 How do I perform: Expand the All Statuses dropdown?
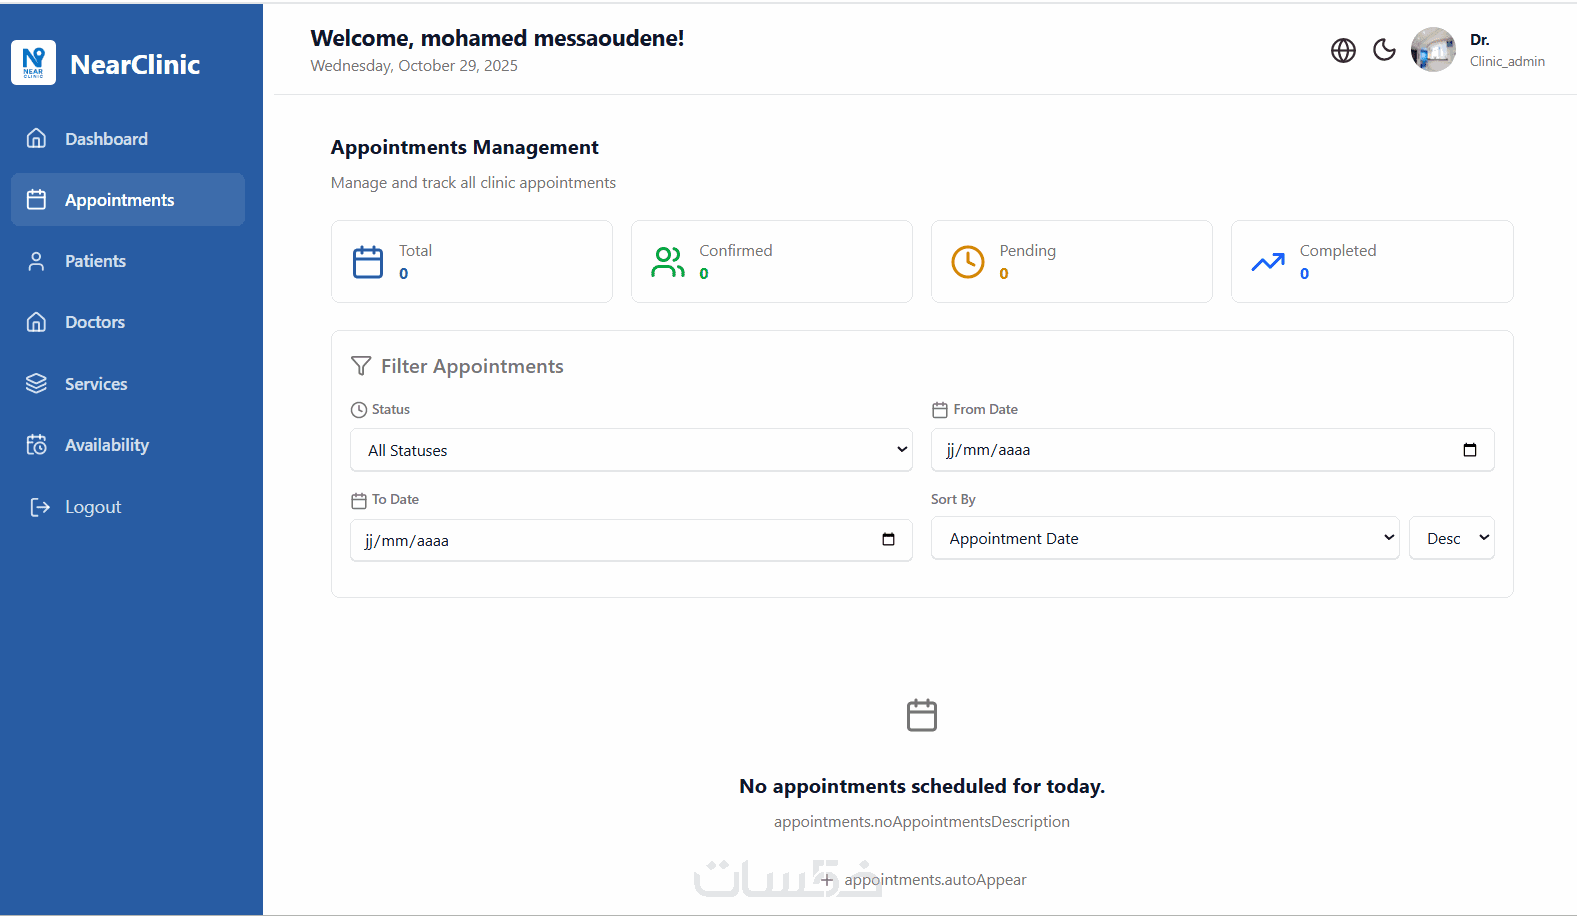(x=631, y=450)
